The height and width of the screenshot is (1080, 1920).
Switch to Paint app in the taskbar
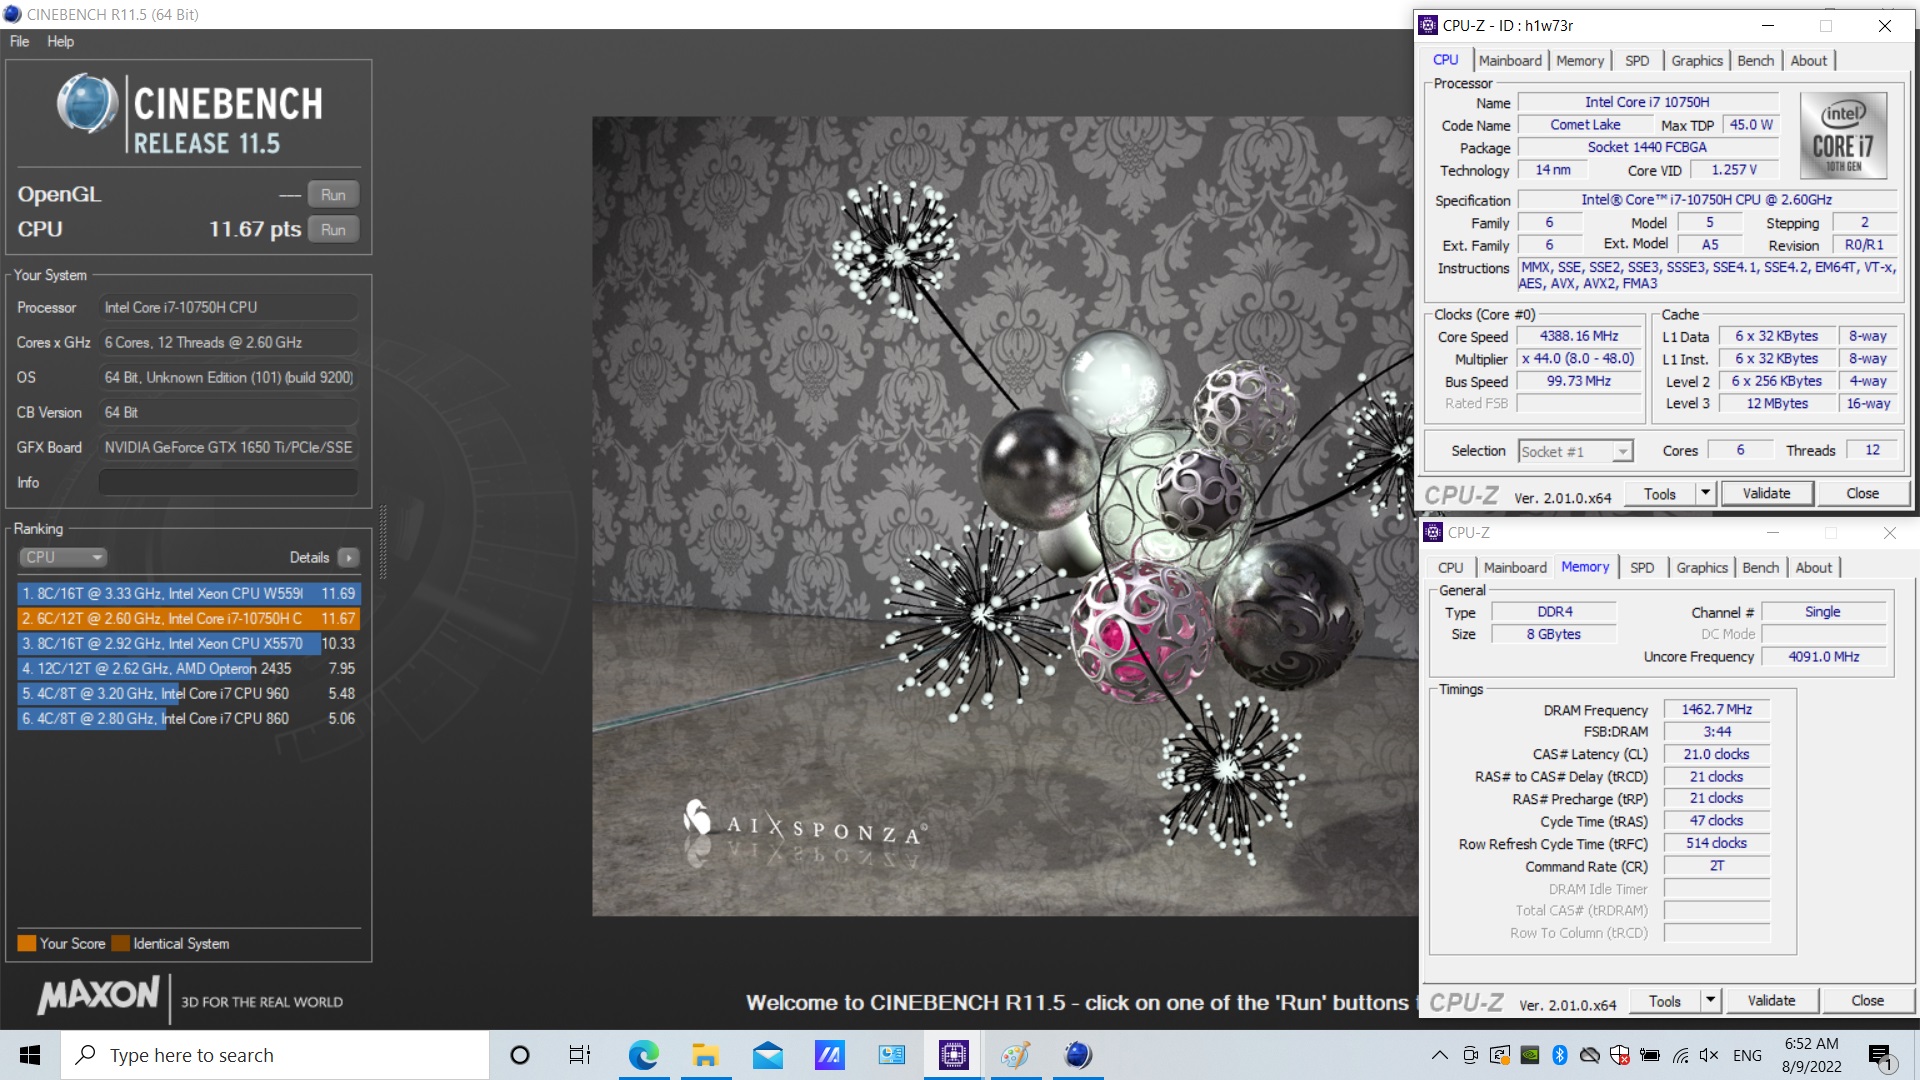(x=1015, y=1055)
